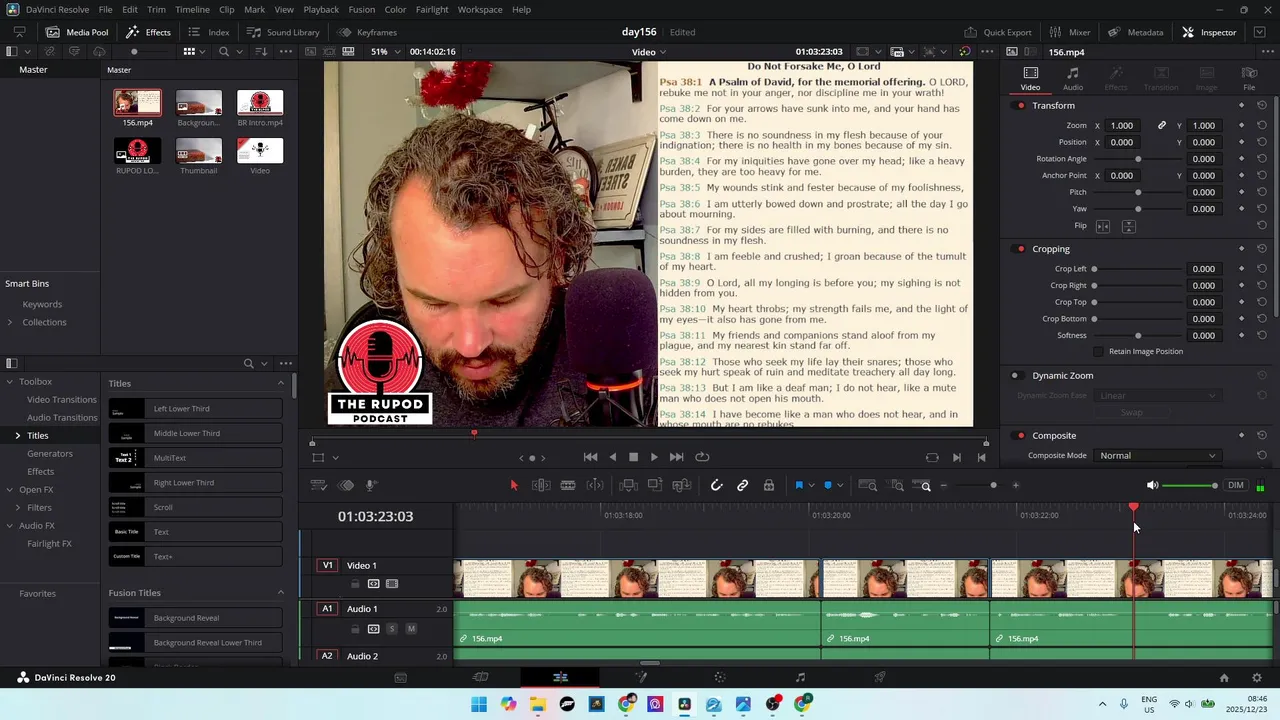Click the timeline zoom-out minus icon

943,485
